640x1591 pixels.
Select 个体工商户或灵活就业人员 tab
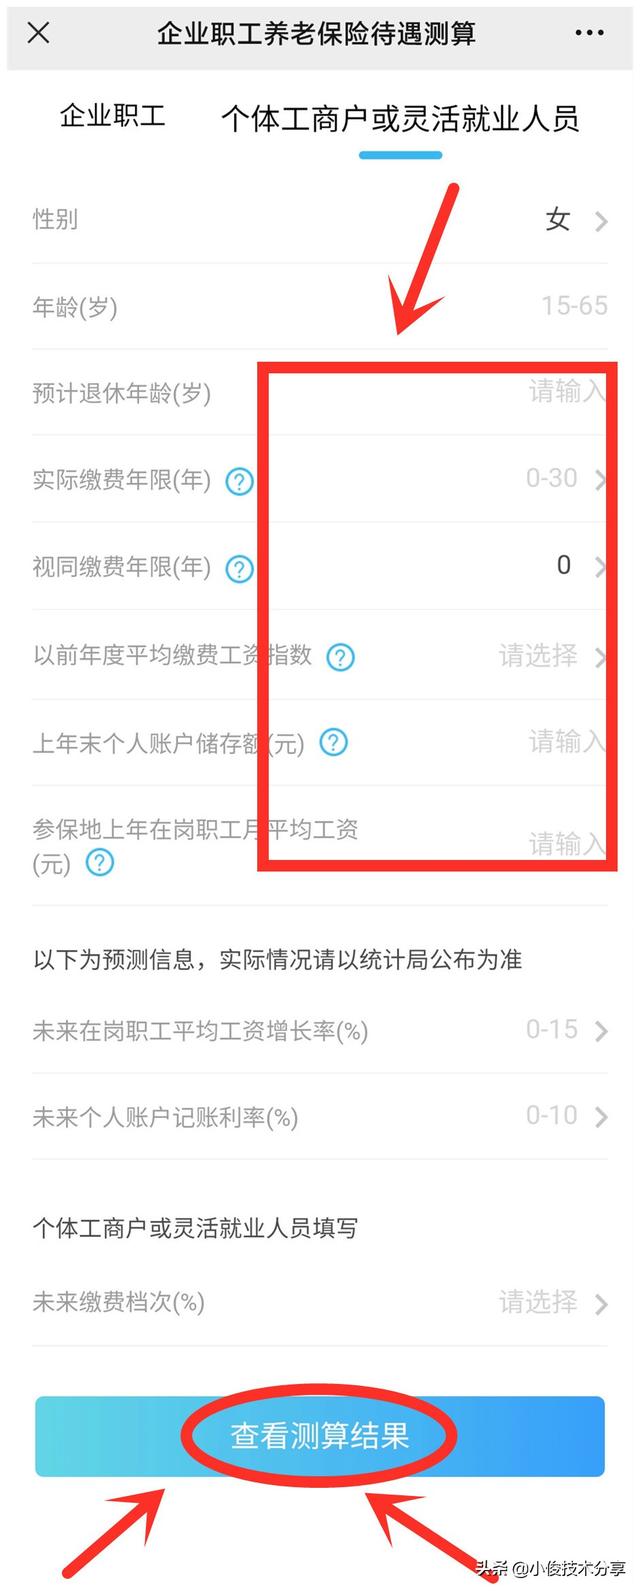tap(400, 119)
